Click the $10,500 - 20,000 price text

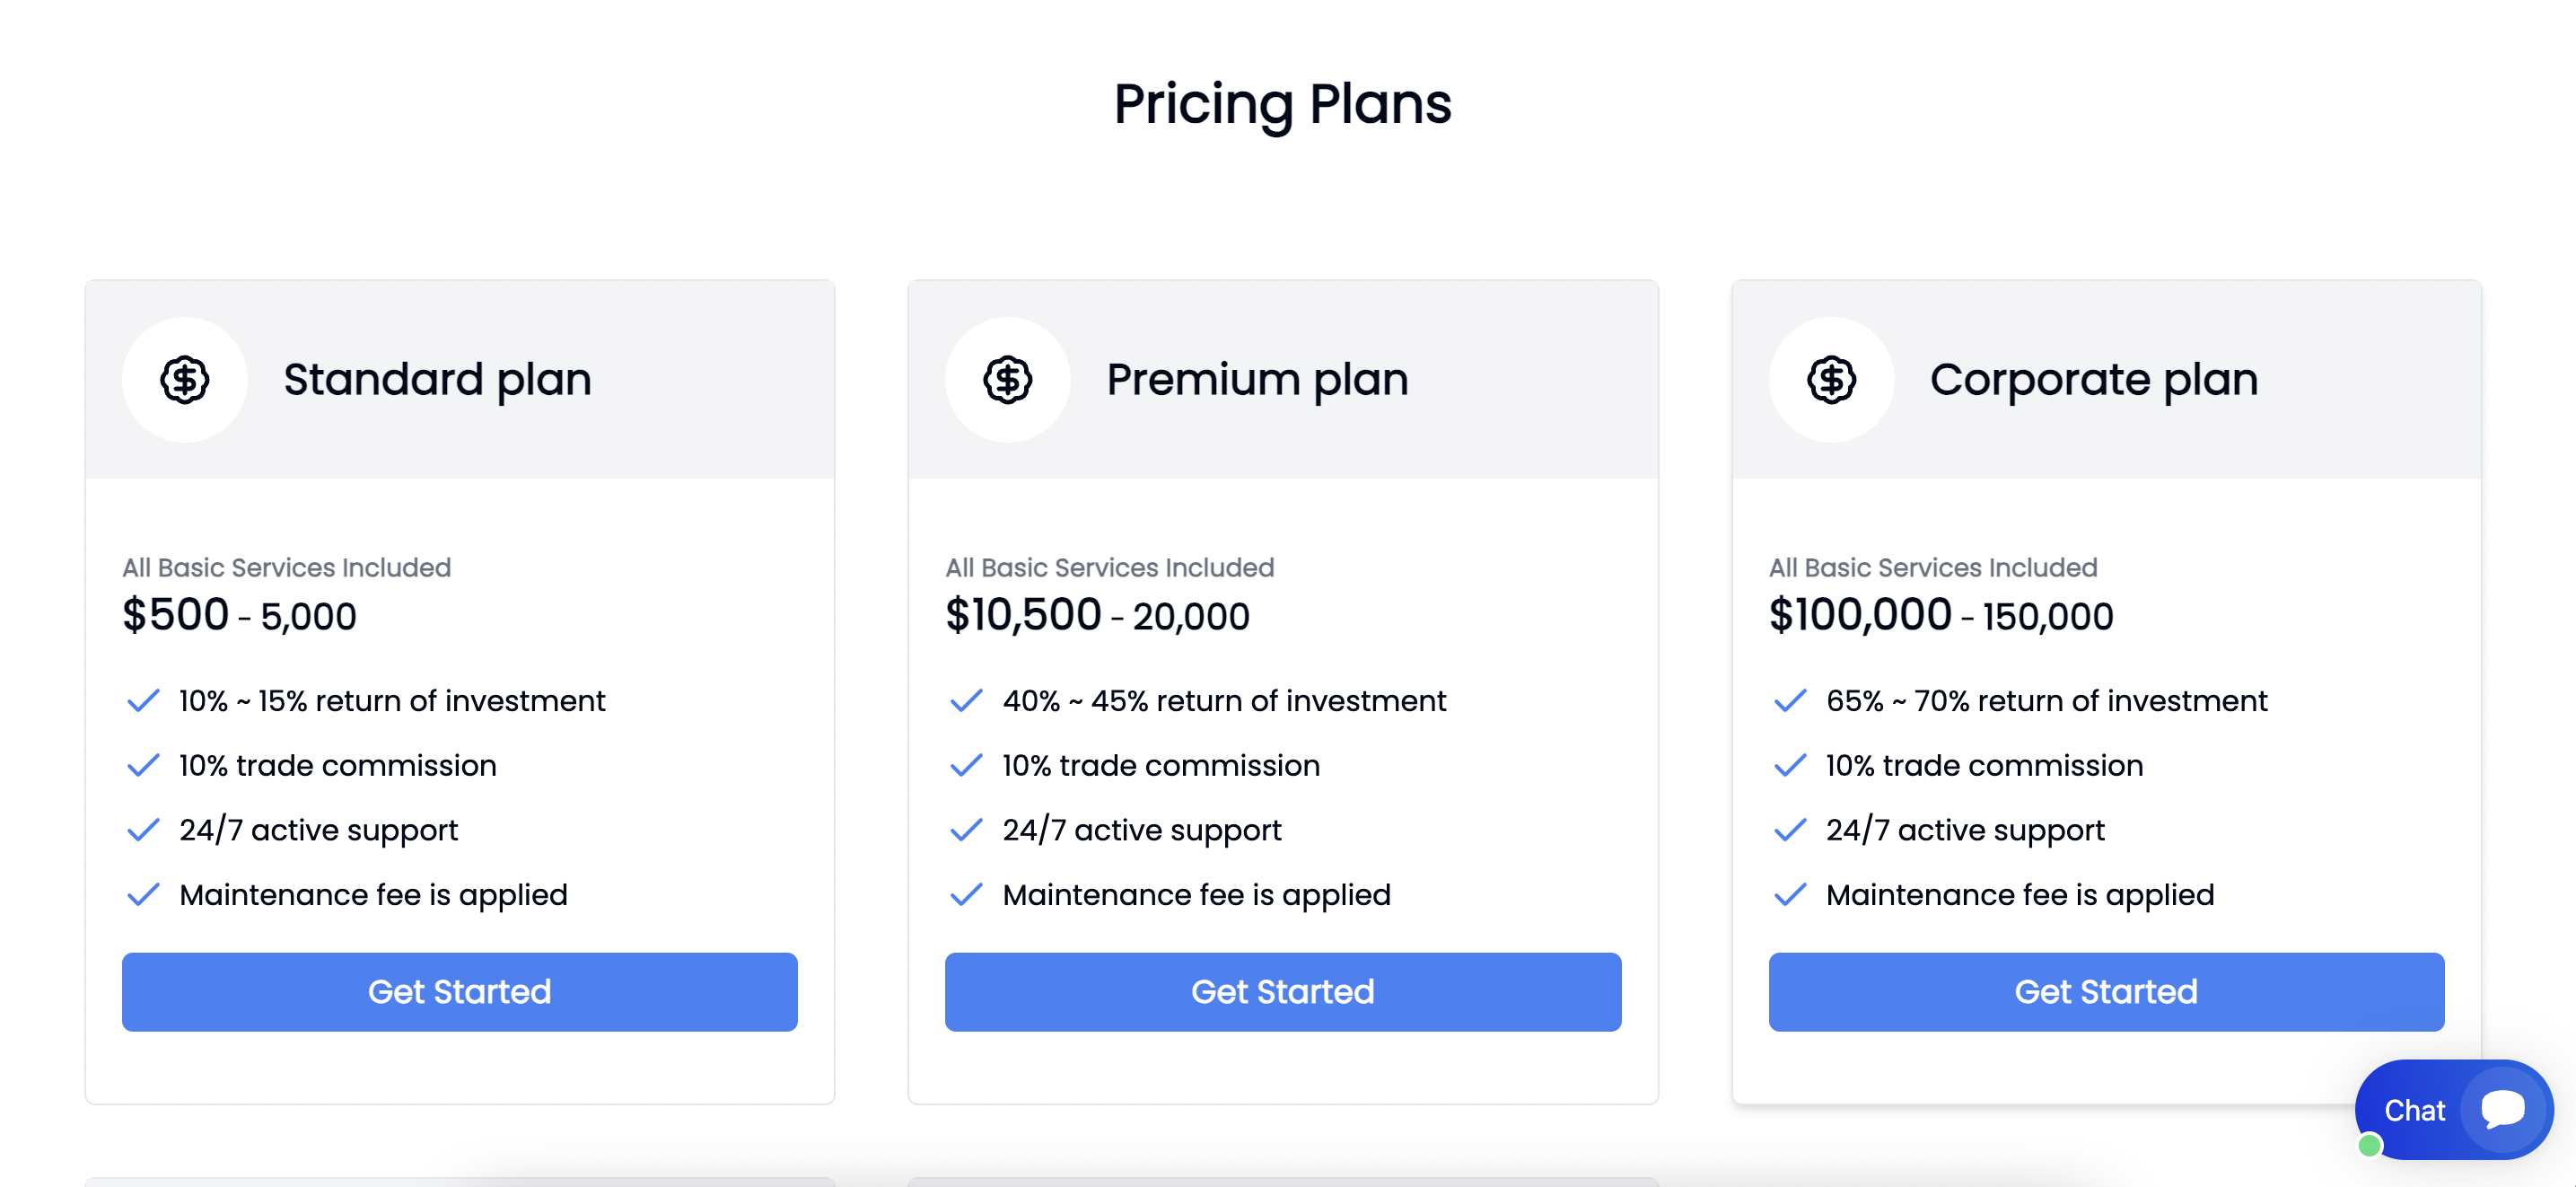[1097, 615]
